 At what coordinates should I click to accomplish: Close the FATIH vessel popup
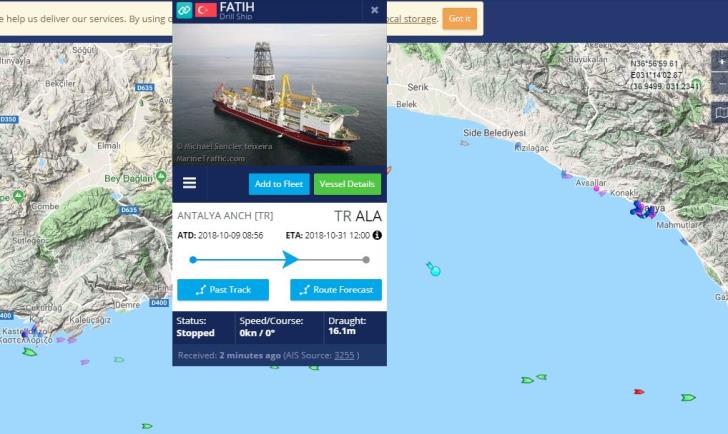(374, 10)
